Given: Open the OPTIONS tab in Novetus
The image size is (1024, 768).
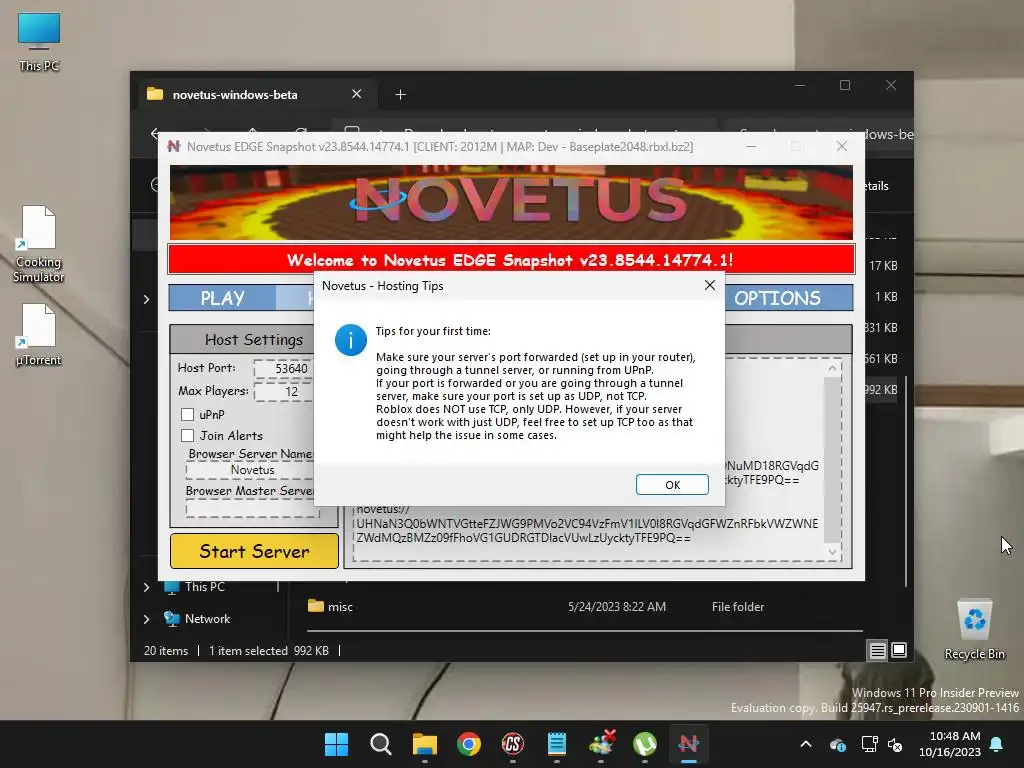Looking at the screenshot, I should pyautogui.click(x=777, y=298).
